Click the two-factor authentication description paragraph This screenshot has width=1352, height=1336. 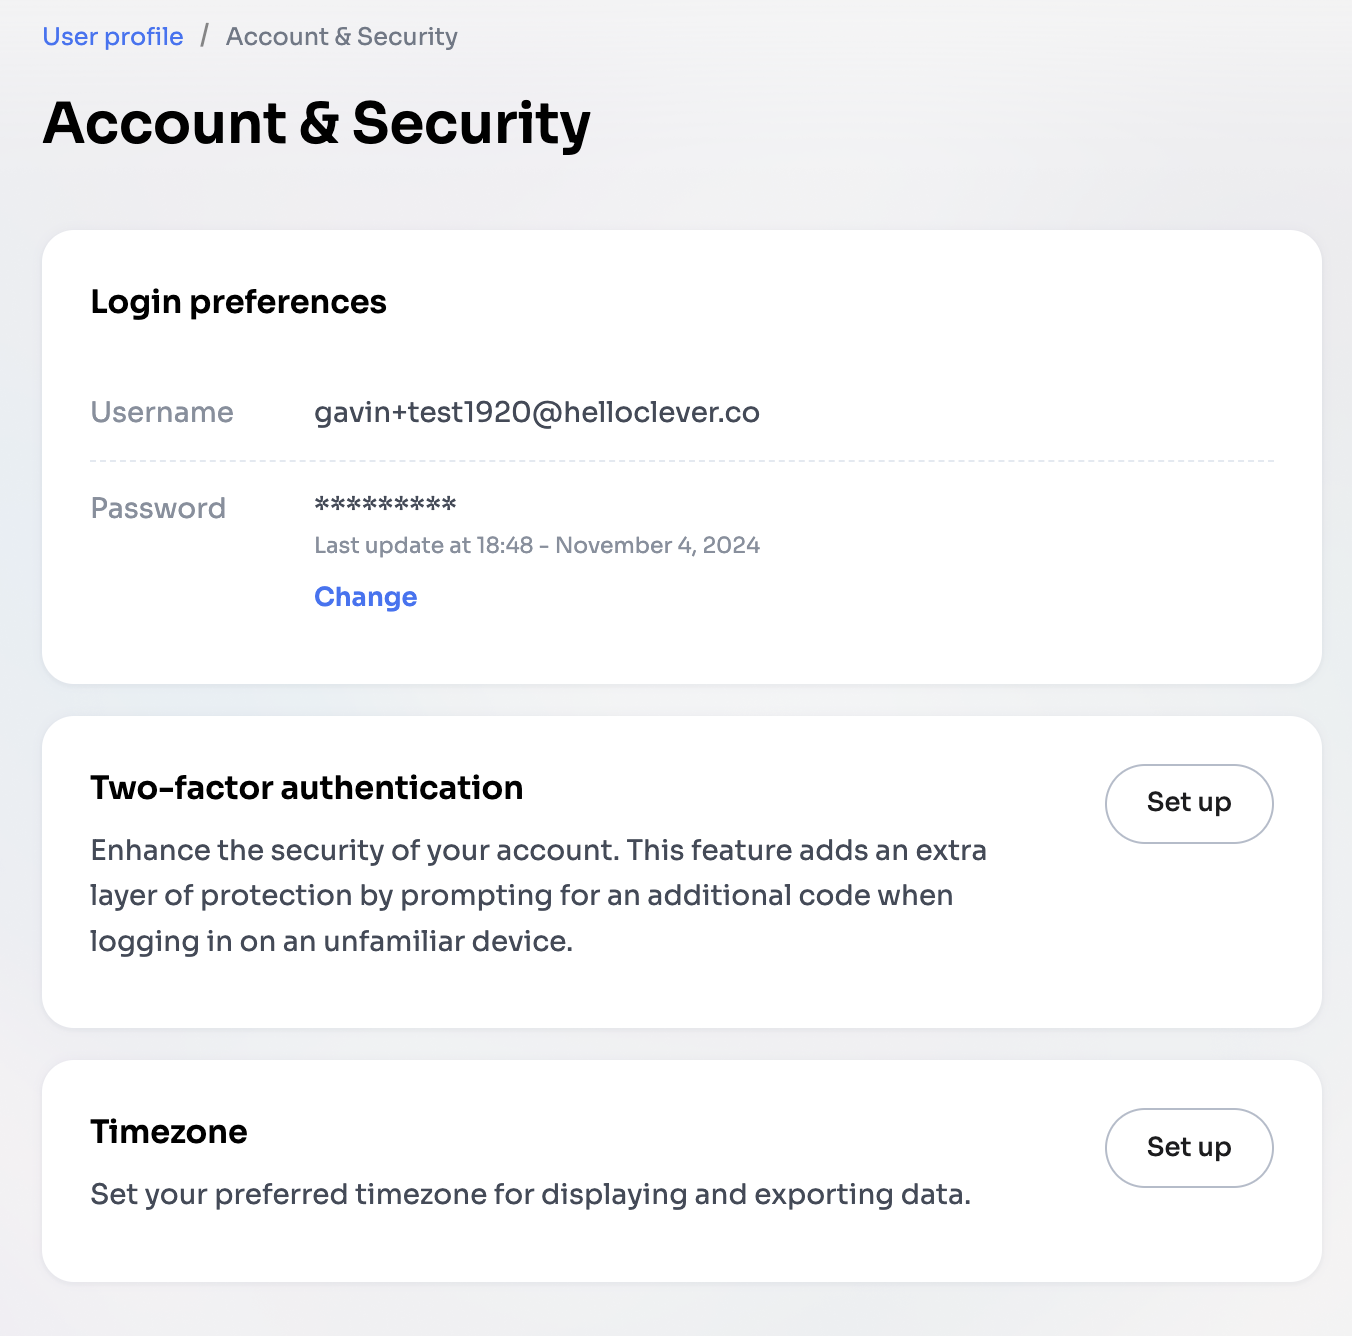538,895
